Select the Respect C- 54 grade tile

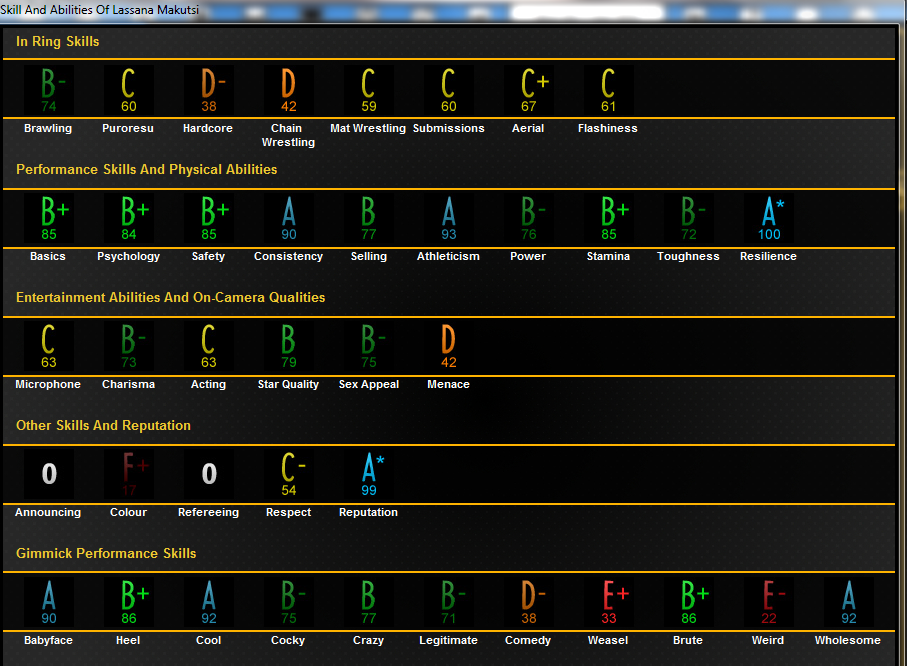(289, 474)
